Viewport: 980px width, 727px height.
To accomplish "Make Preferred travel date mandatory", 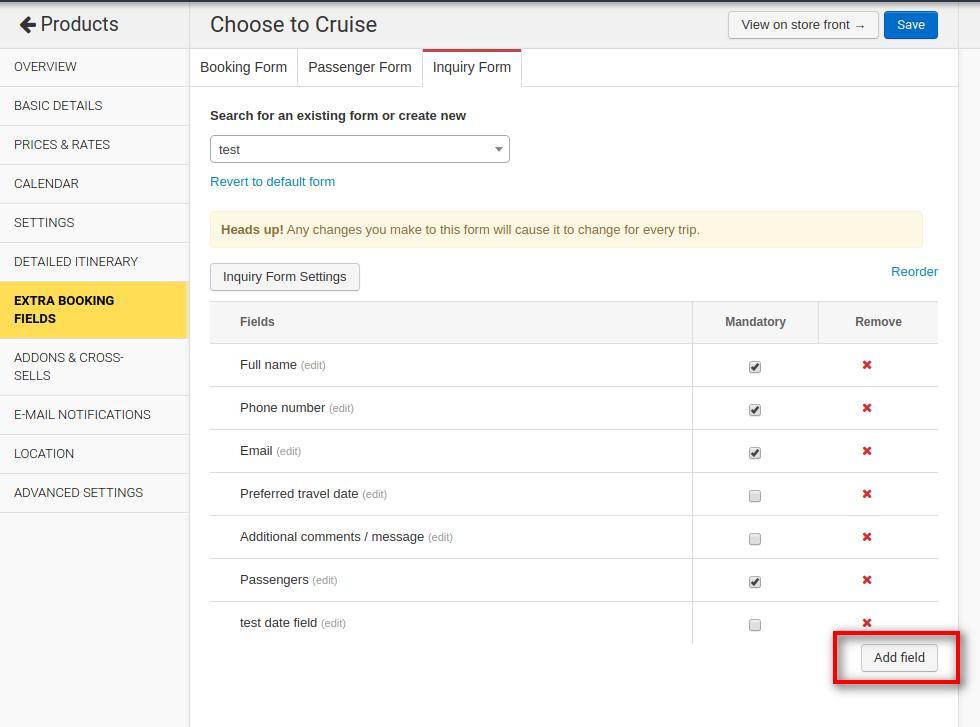I will [x=755, y=496].
